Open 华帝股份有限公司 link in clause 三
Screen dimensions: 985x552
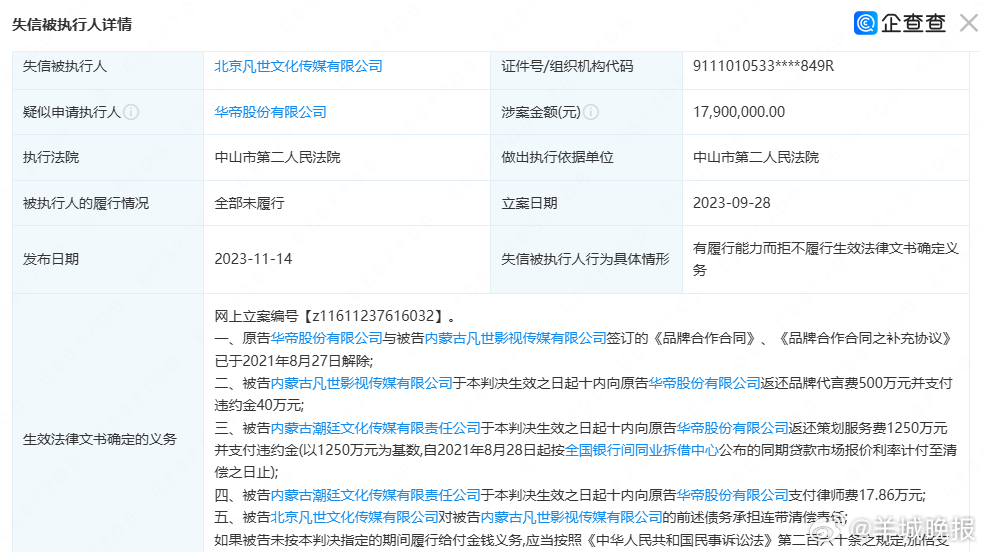tap(732, 428)
